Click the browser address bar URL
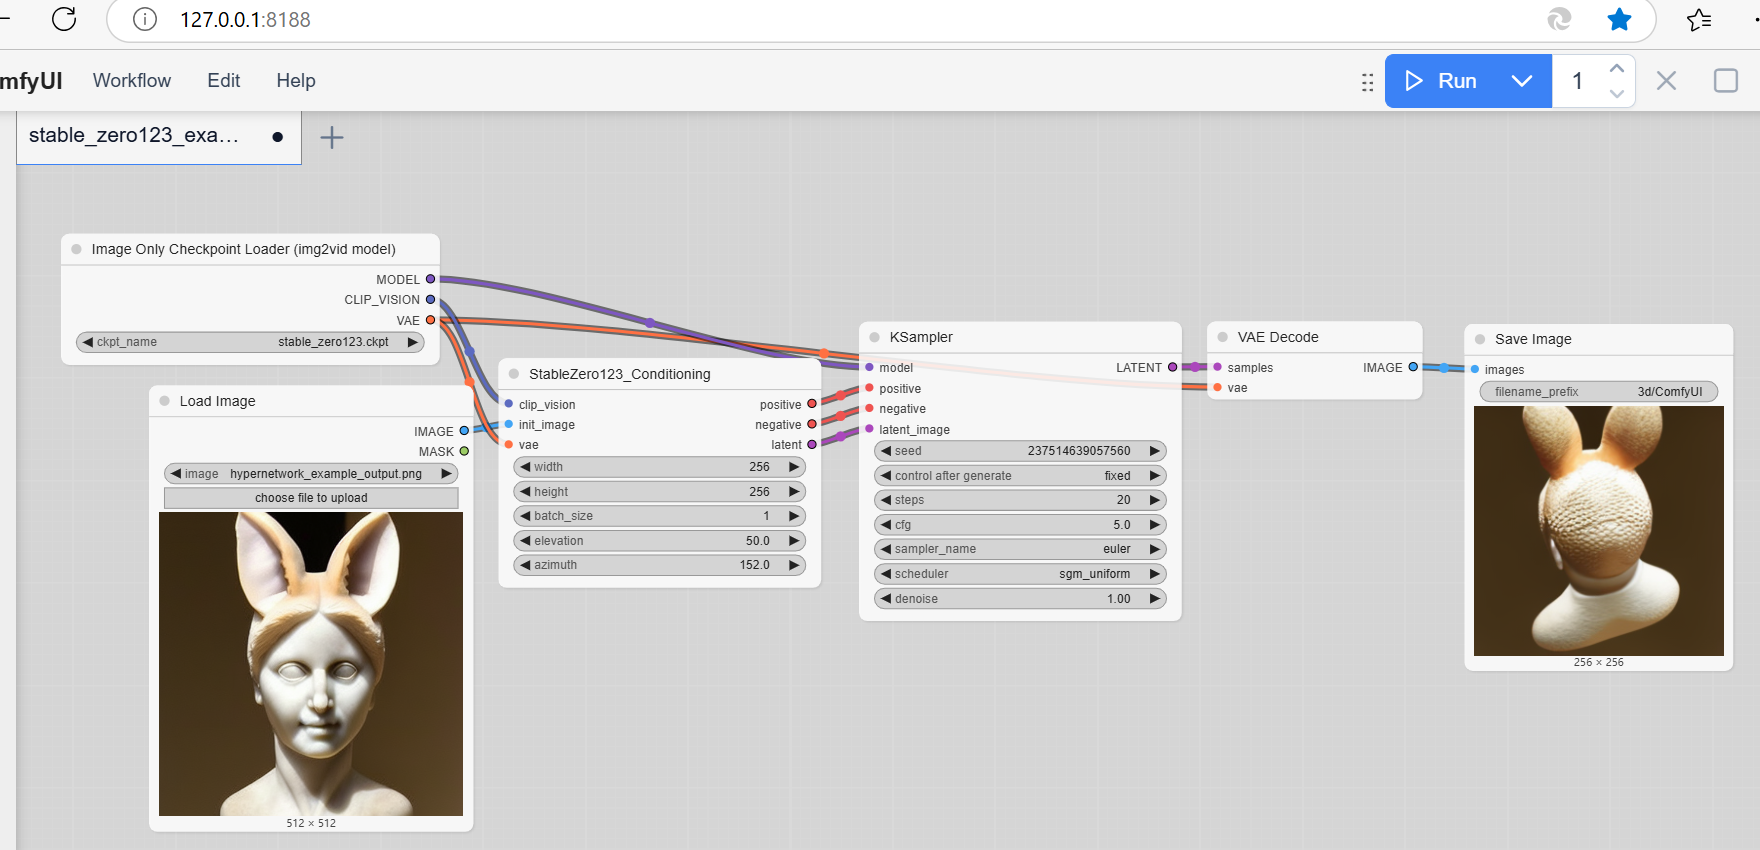The height and width of the screenshot is (850, 1760). pyautogui.click(x=245, y=20)
